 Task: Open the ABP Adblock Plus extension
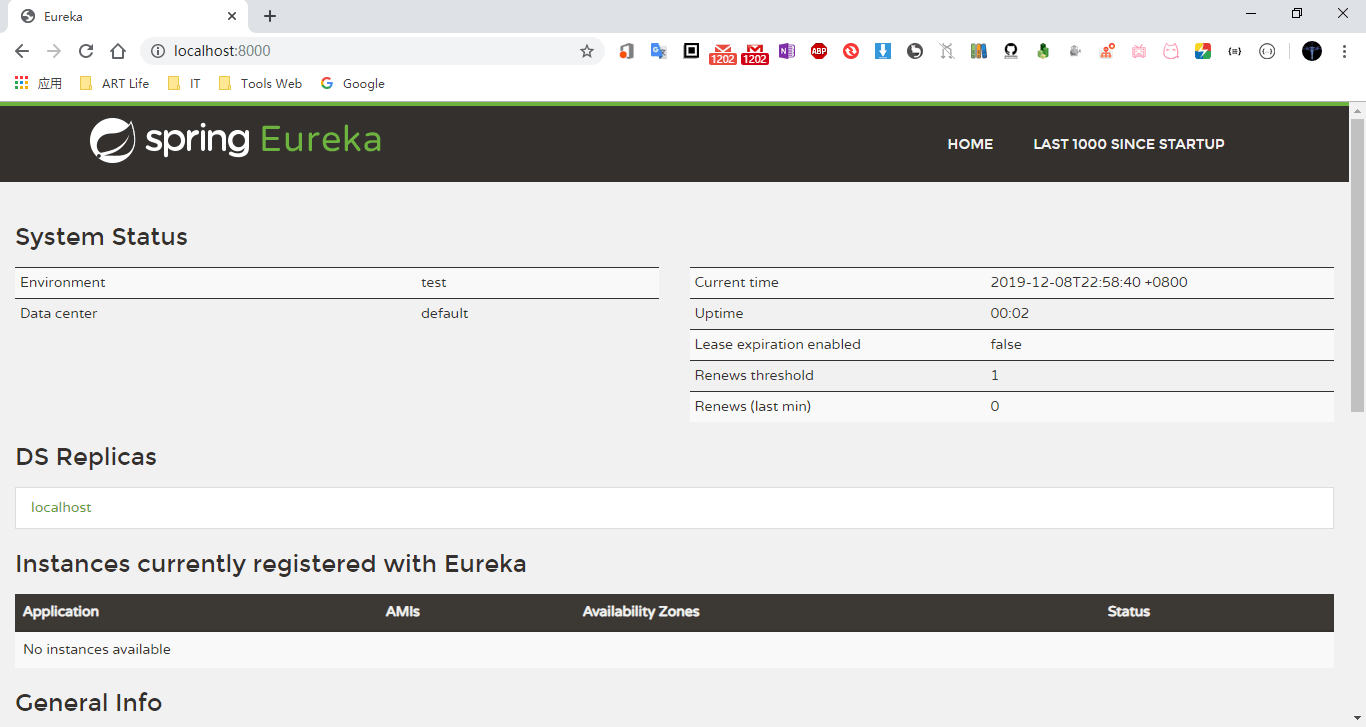tap(819, 51)
